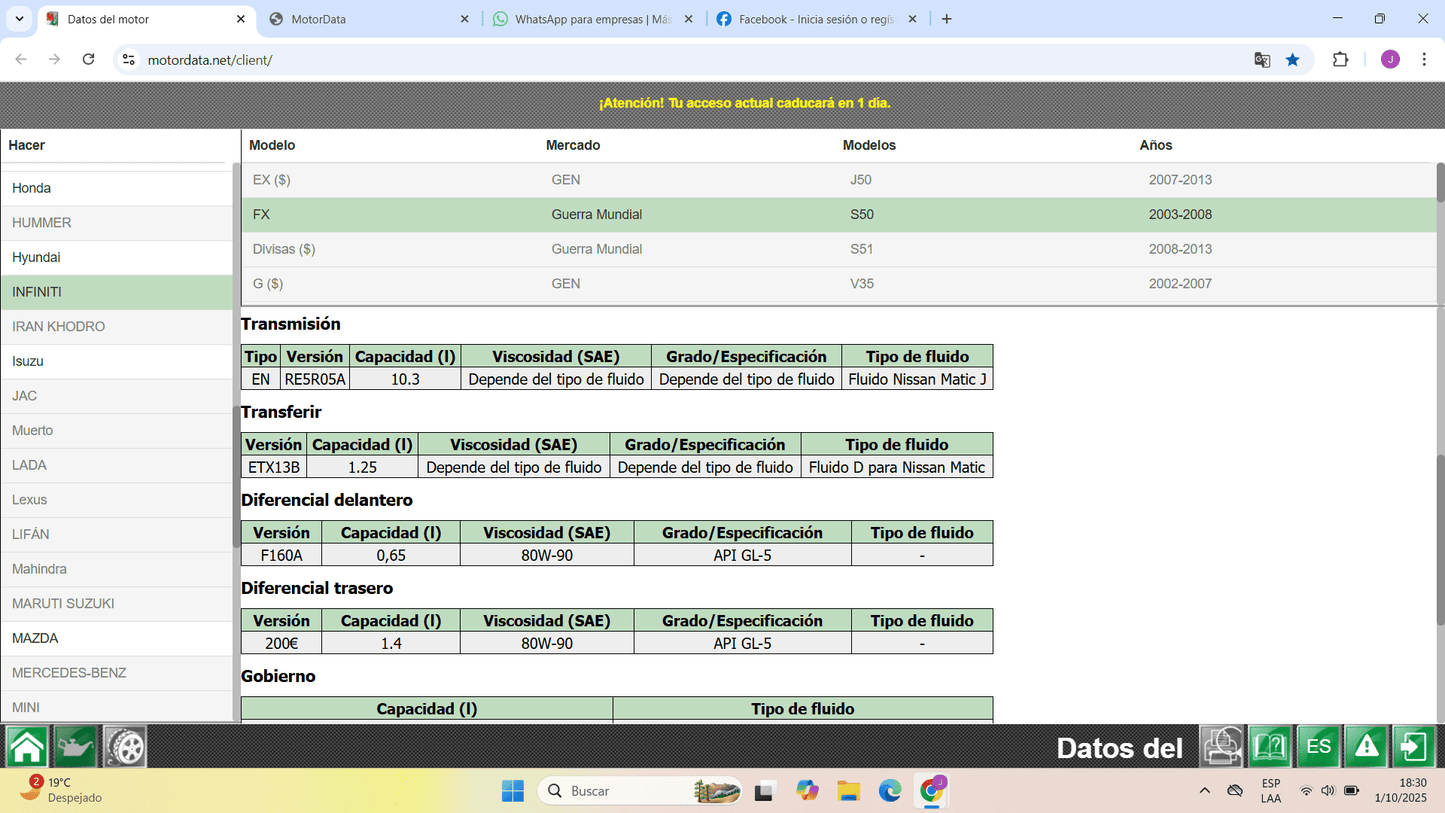The image size is (1445, 813).
Task: Switch to the WhatsApp para empresas tab
Action: 592,19
